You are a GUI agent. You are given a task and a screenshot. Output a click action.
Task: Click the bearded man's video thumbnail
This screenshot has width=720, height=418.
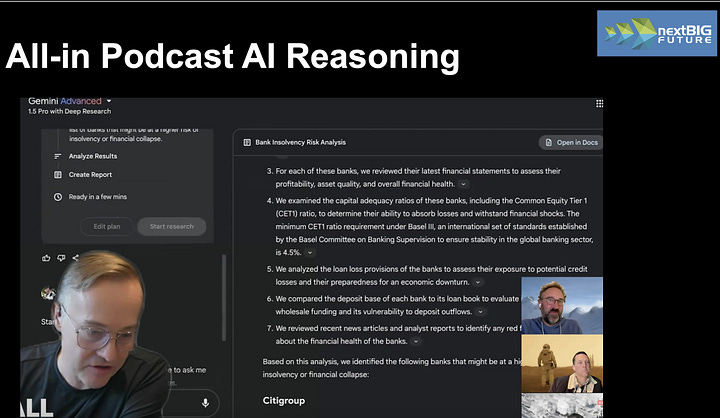pos(562,305)
